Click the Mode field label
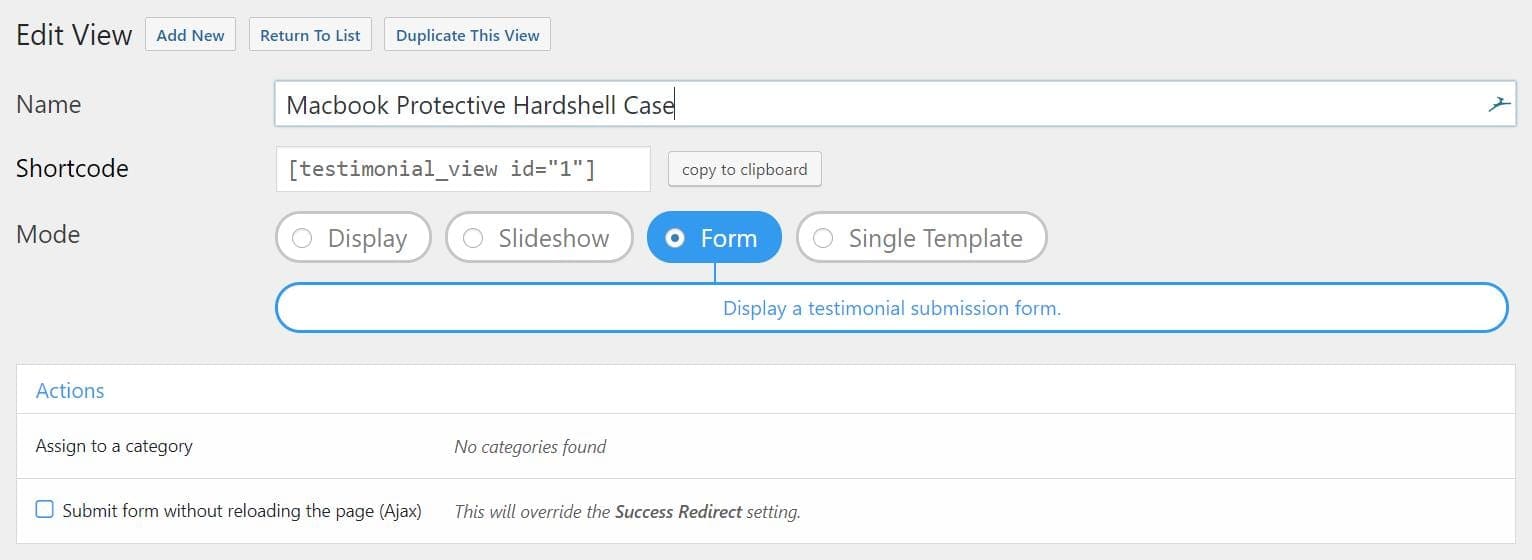Screen dimensions: 1532x560 [x=48, y=234]
